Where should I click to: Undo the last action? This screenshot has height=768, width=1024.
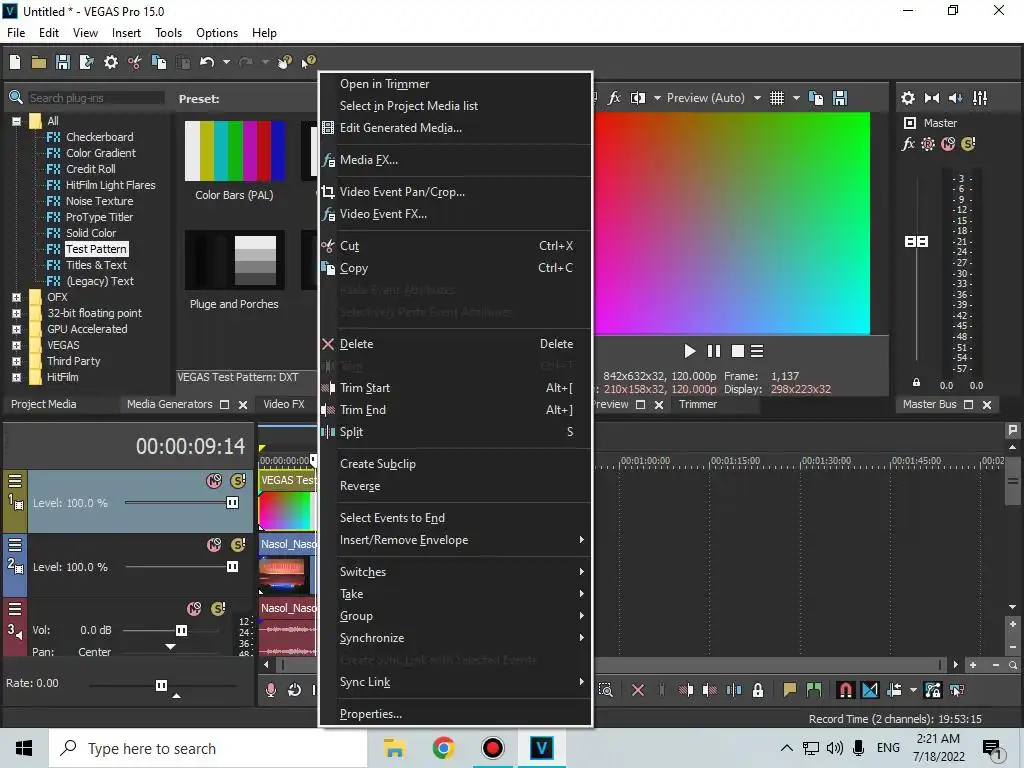click(207, 62)
